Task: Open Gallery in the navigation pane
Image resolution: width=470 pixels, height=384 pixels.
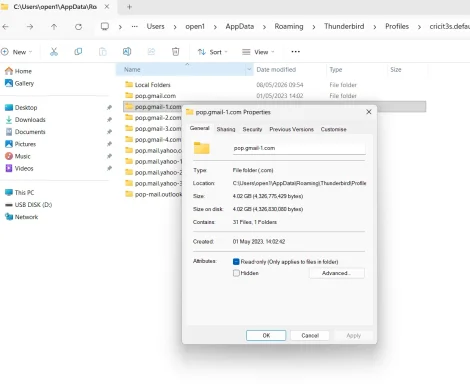Action: (19, 83)
